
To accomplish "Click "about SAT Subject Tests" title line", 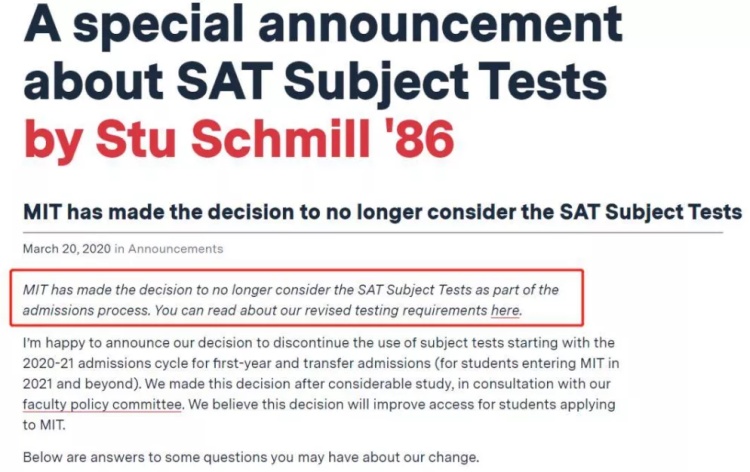I will coord(314,82).
